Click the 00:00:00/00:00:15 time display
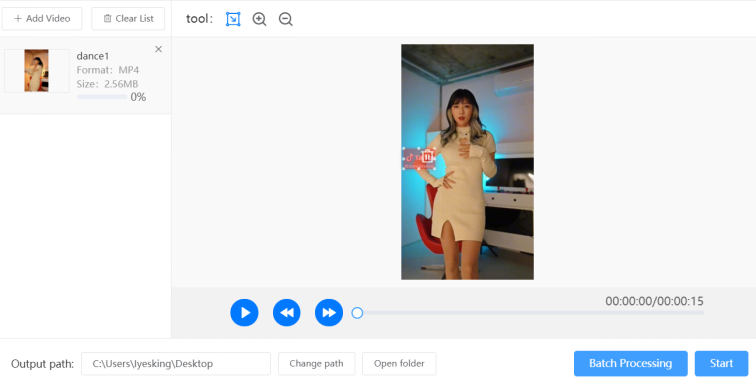Screen dimensions: 756x385 pyautogui.click(x=654, y=301)
